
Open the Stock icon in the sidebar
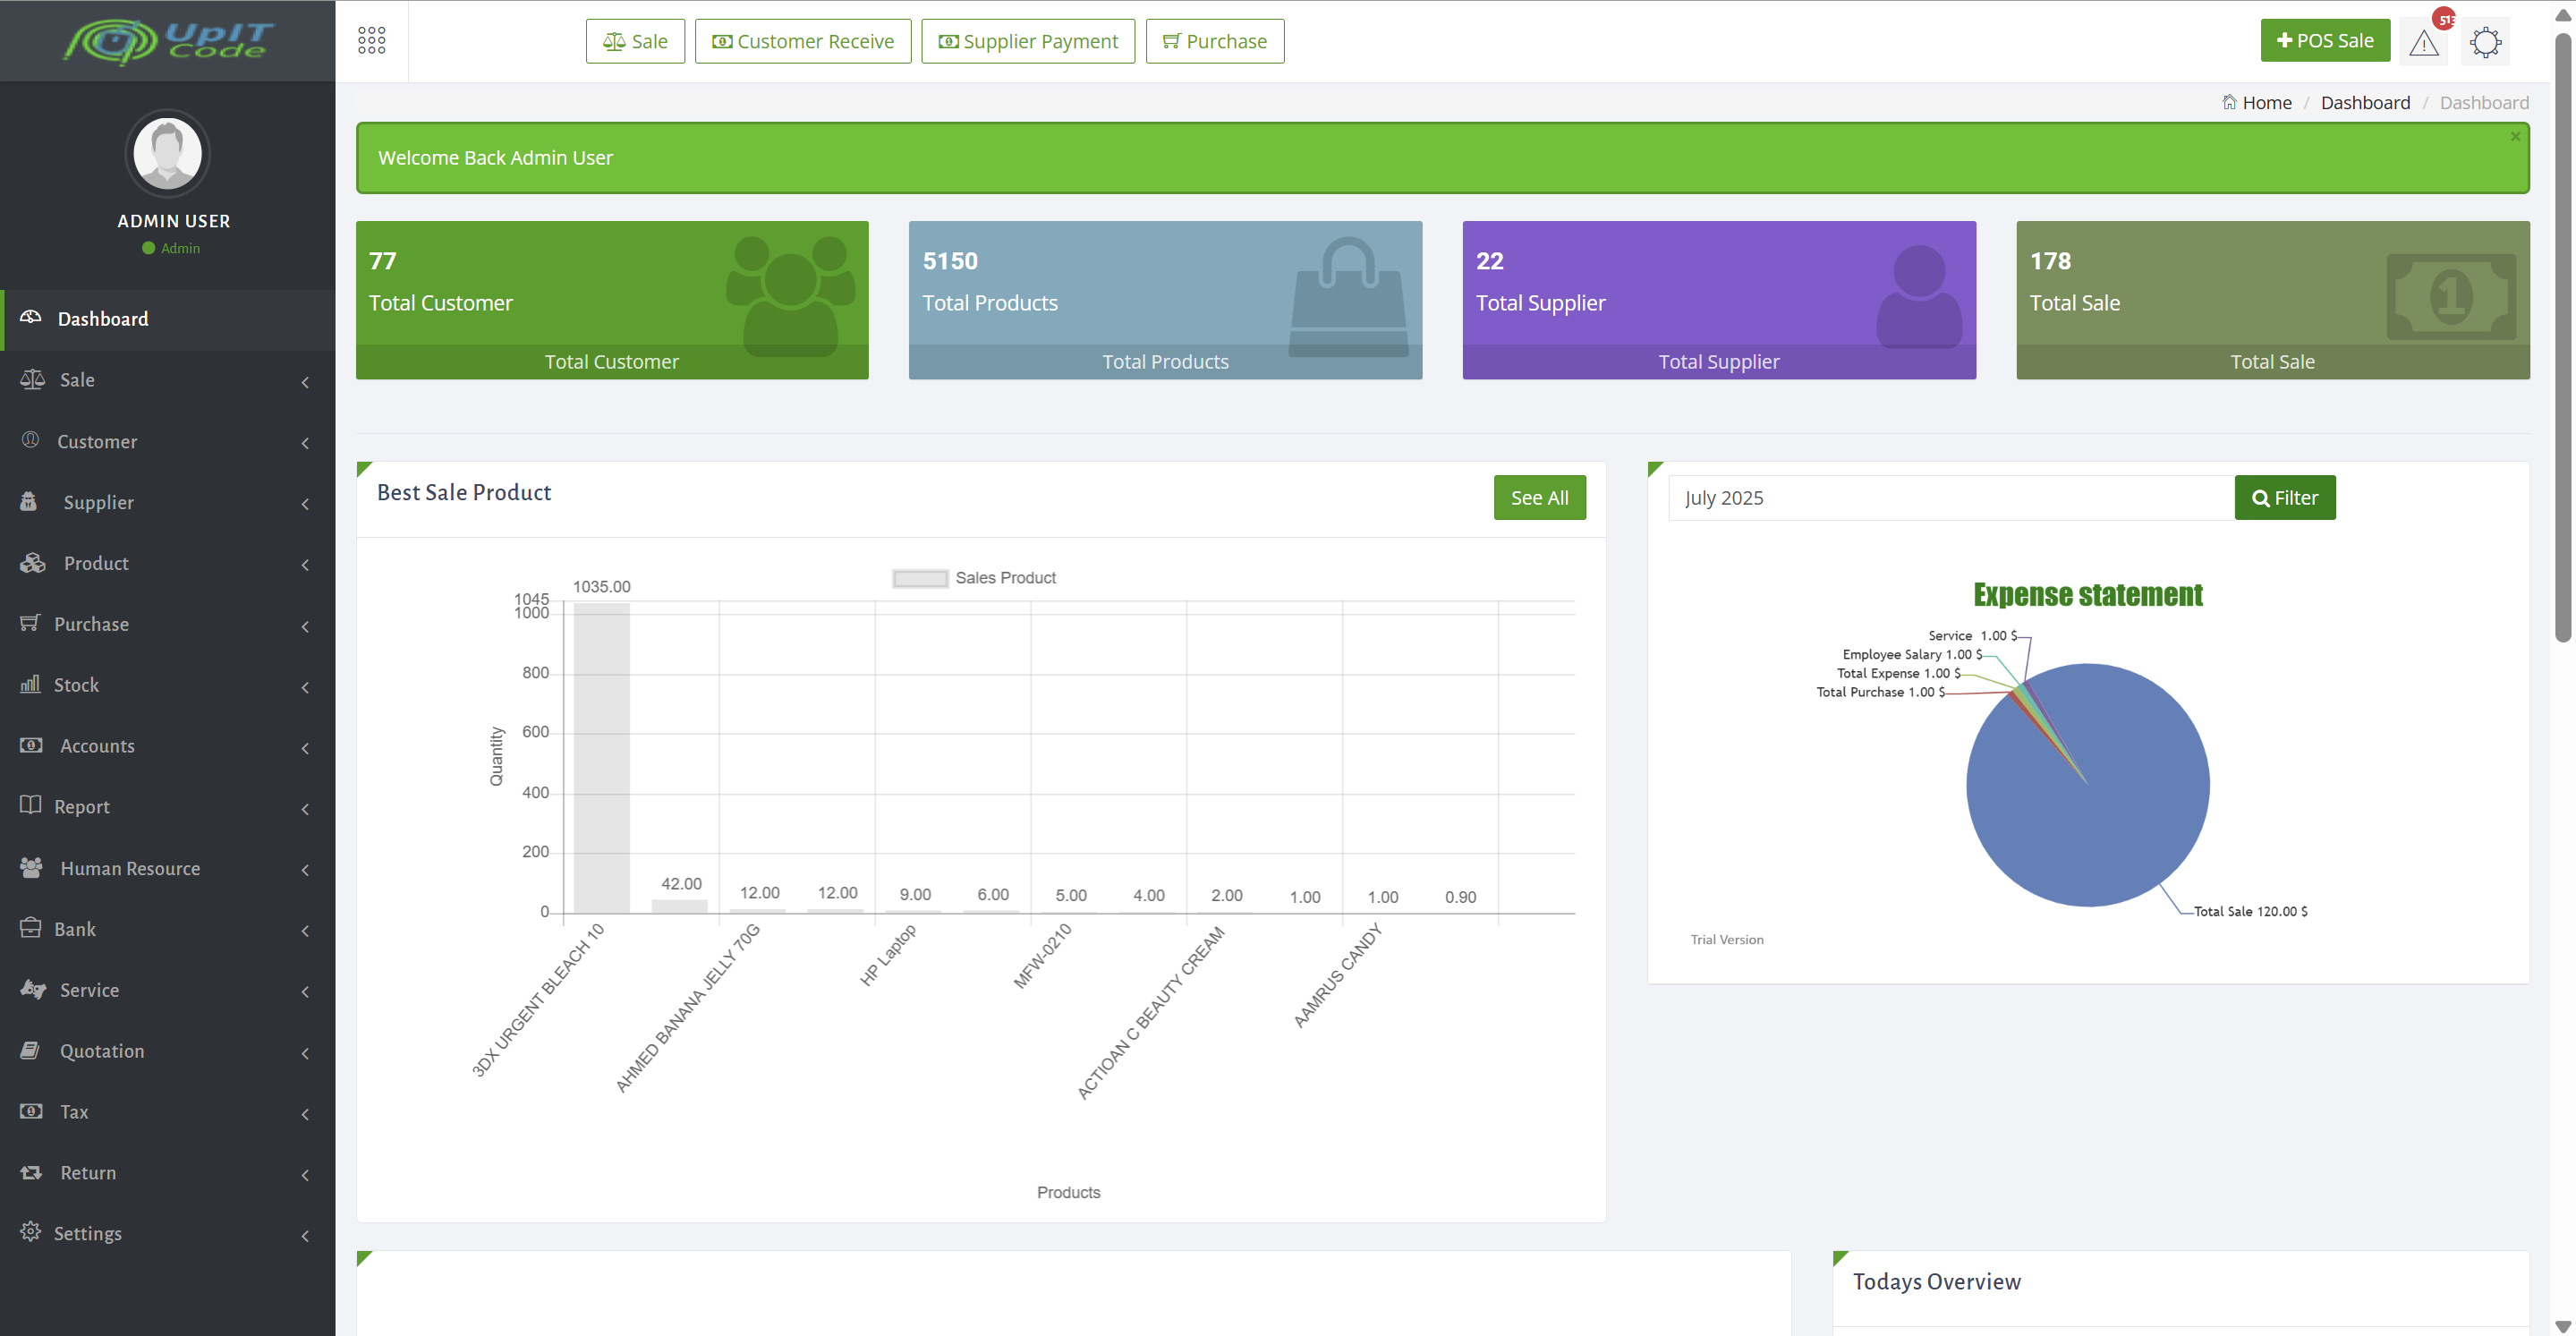[x=30, y=684]
